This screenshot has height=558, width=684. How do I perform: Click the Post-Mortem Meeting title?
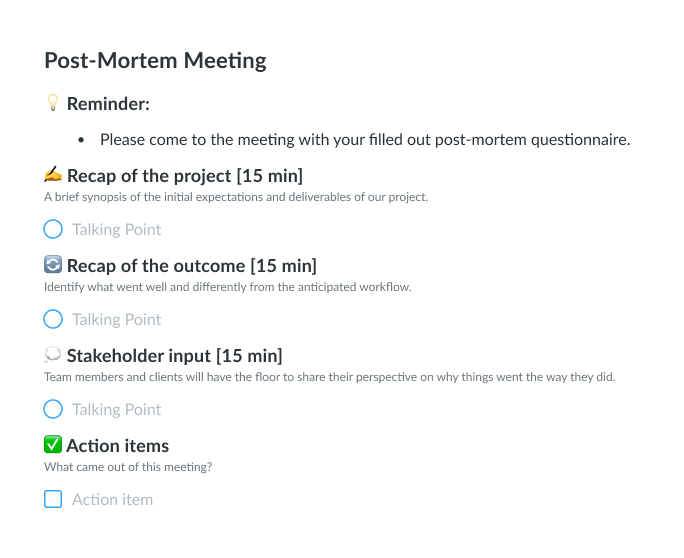pyautogui.click(x=155, y=60)
